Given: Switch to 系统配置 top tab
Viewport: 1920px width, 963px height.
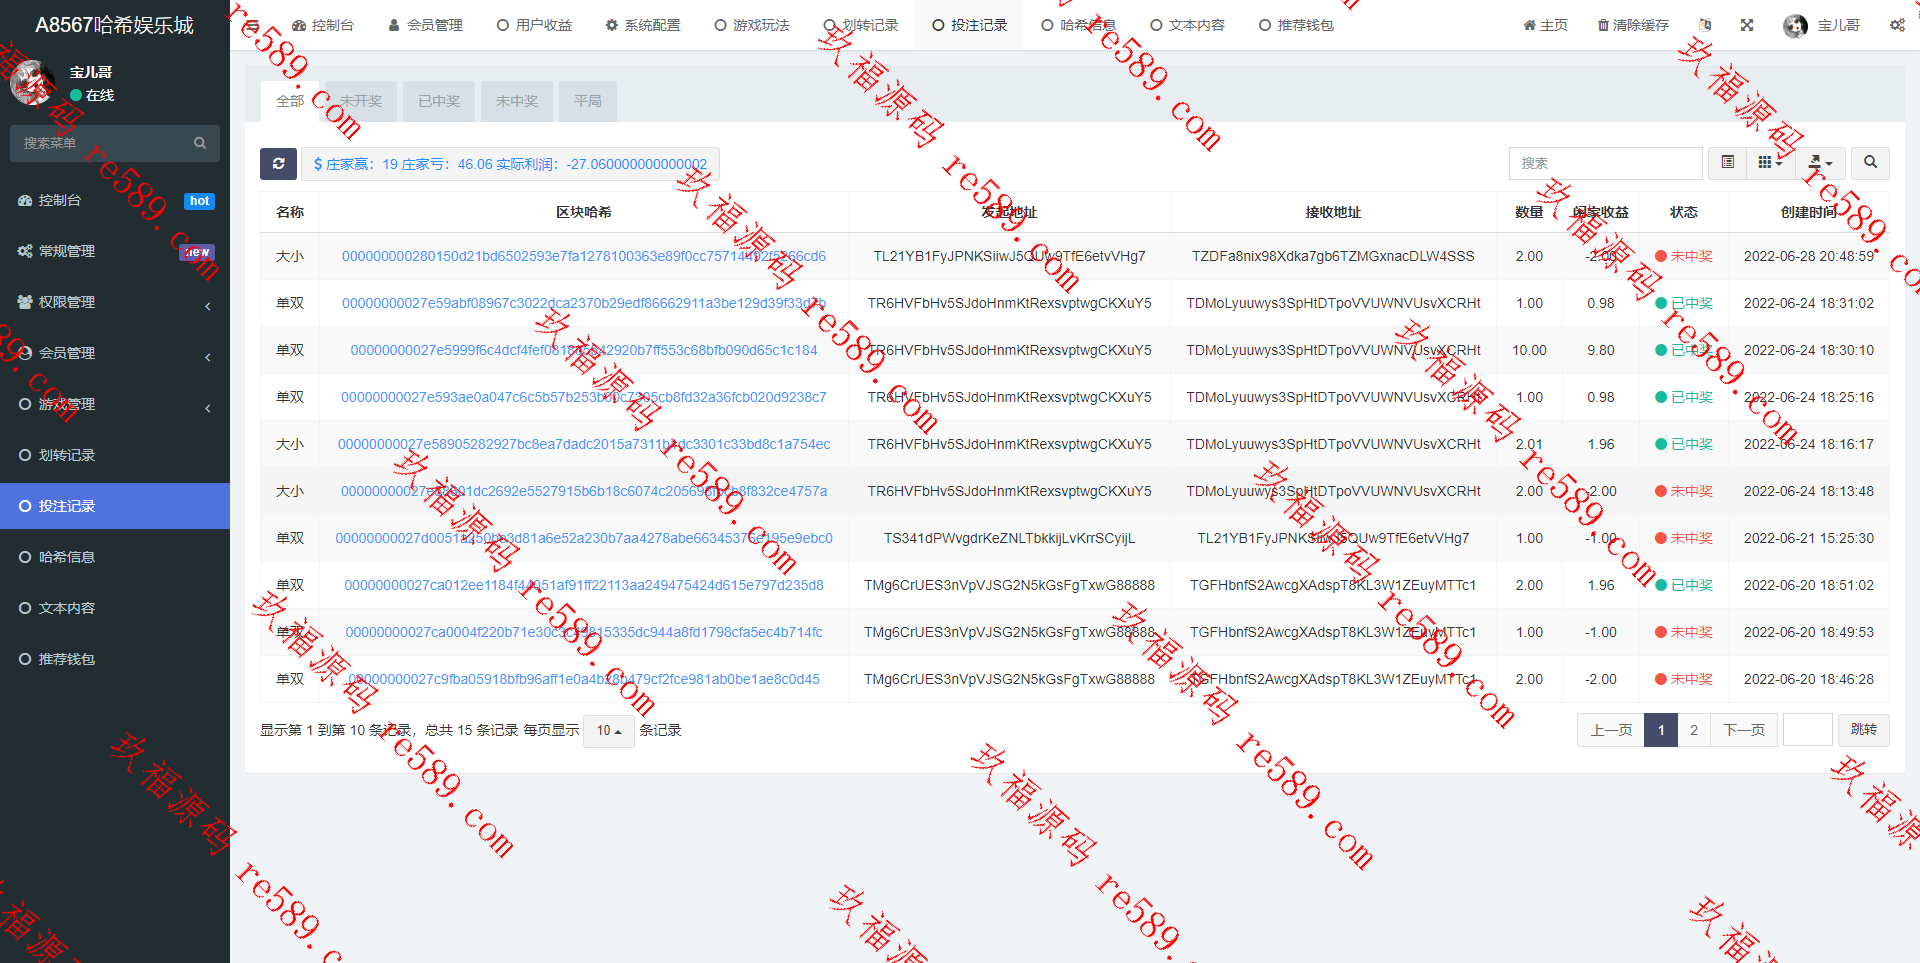Looking at the screenshot, I should point(643,25).
